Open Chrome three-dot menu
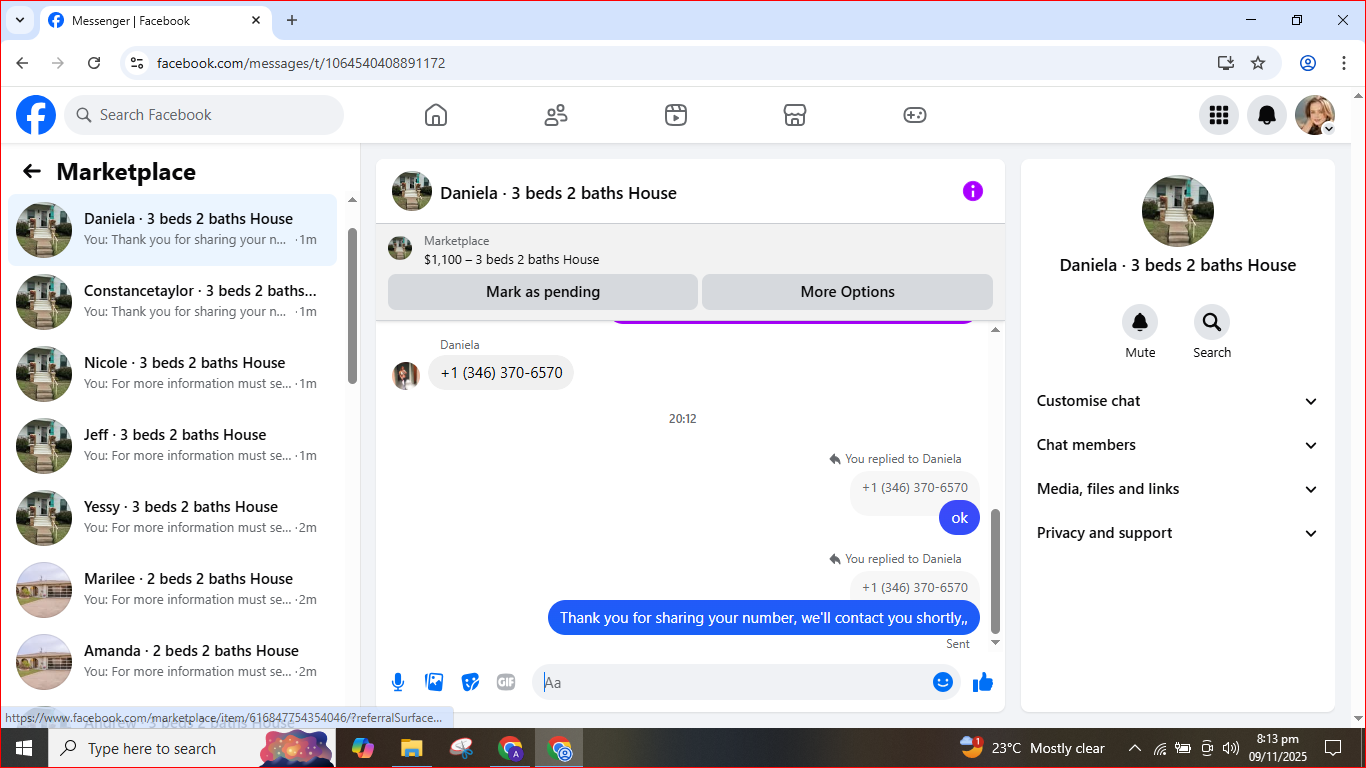The height and width of the screenshot is (768, 1366). coord(1344,63)
